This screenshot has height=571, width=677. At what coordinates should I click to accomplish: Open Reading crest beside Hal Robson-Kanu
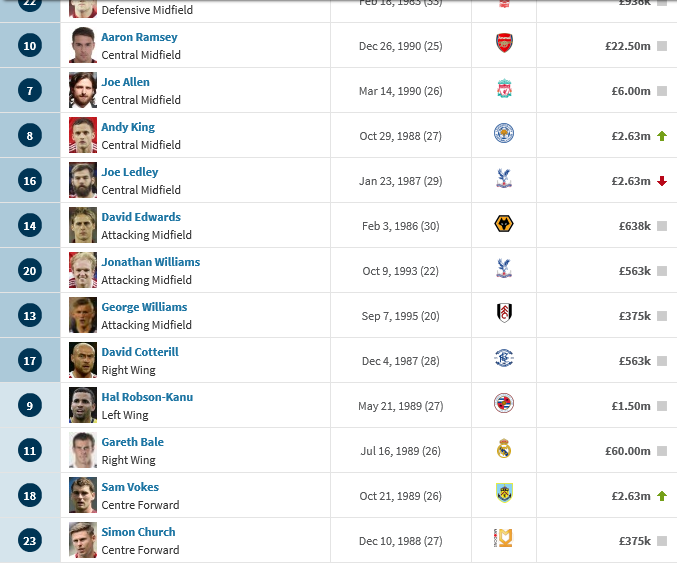[504, 403]
